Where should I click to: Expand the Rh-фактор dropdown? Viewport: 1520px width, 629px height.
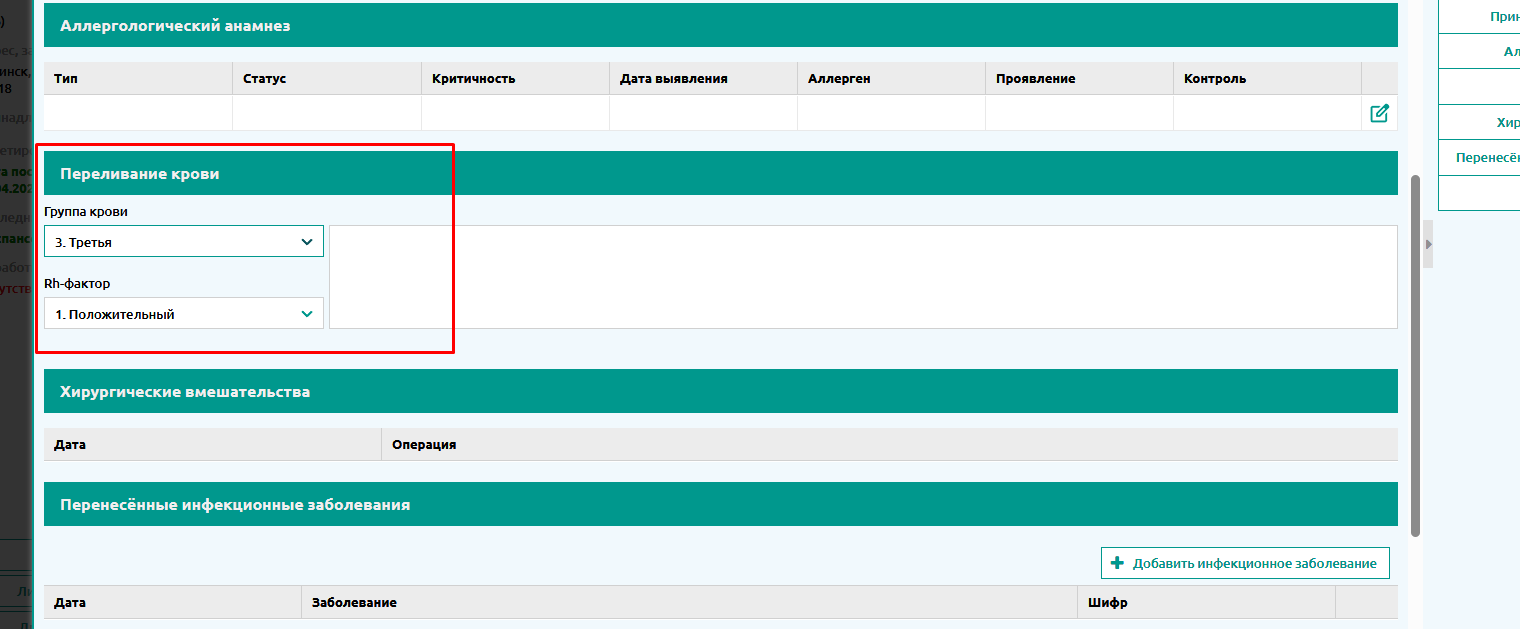pyautogui.click(x=184, y=314)
